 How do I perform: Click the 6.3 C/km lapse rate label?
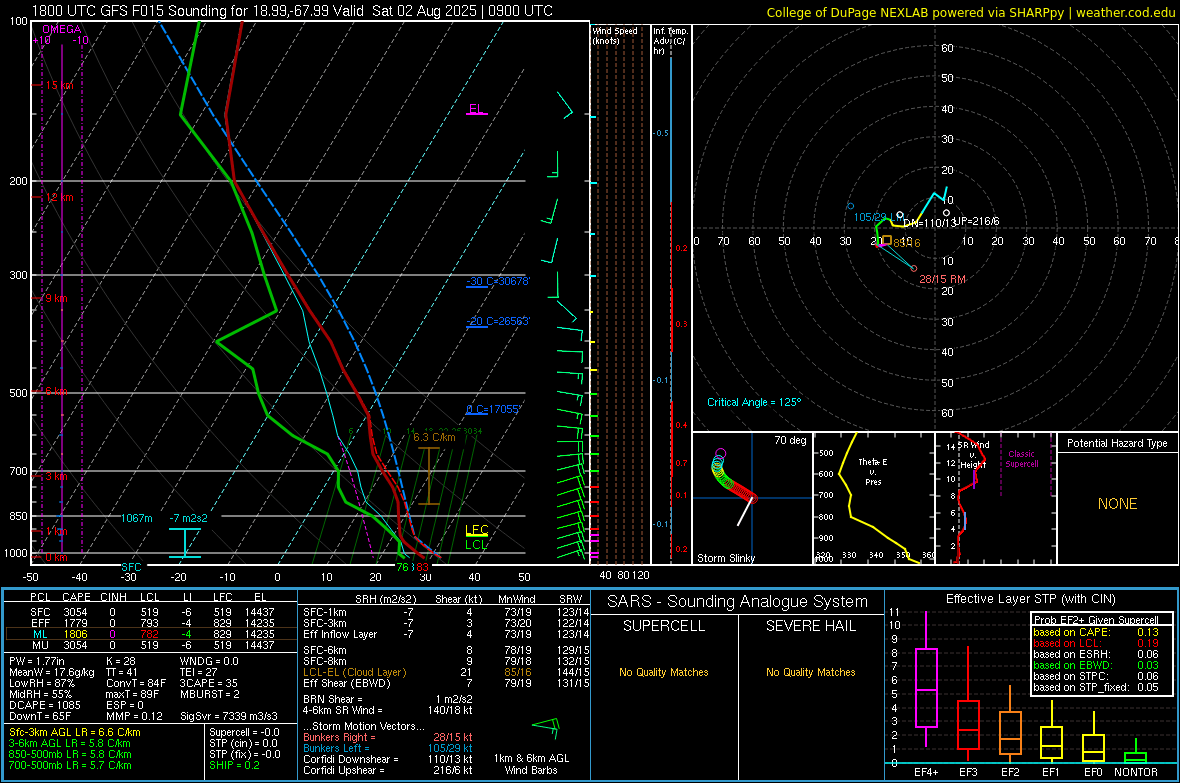(x=434, y=437)
